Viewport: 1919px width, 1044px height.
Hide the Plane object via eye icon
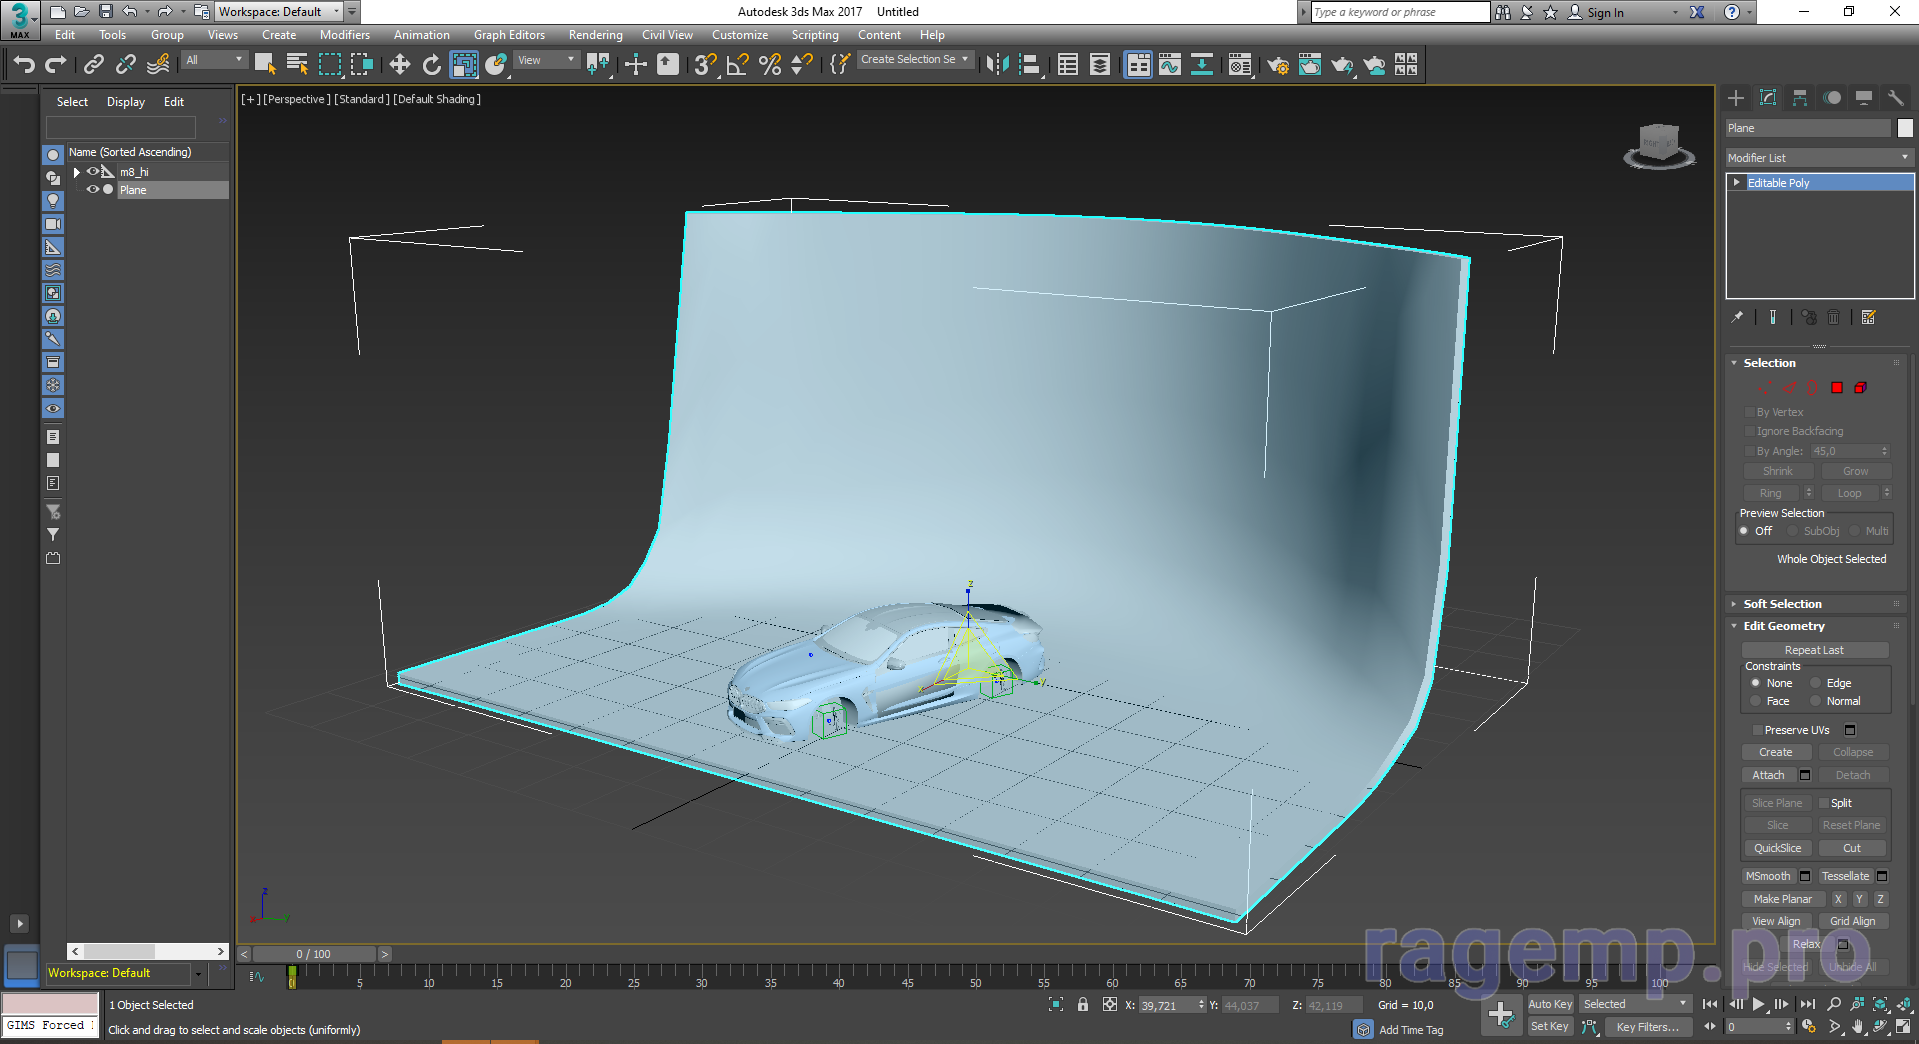tap(93, 190)
